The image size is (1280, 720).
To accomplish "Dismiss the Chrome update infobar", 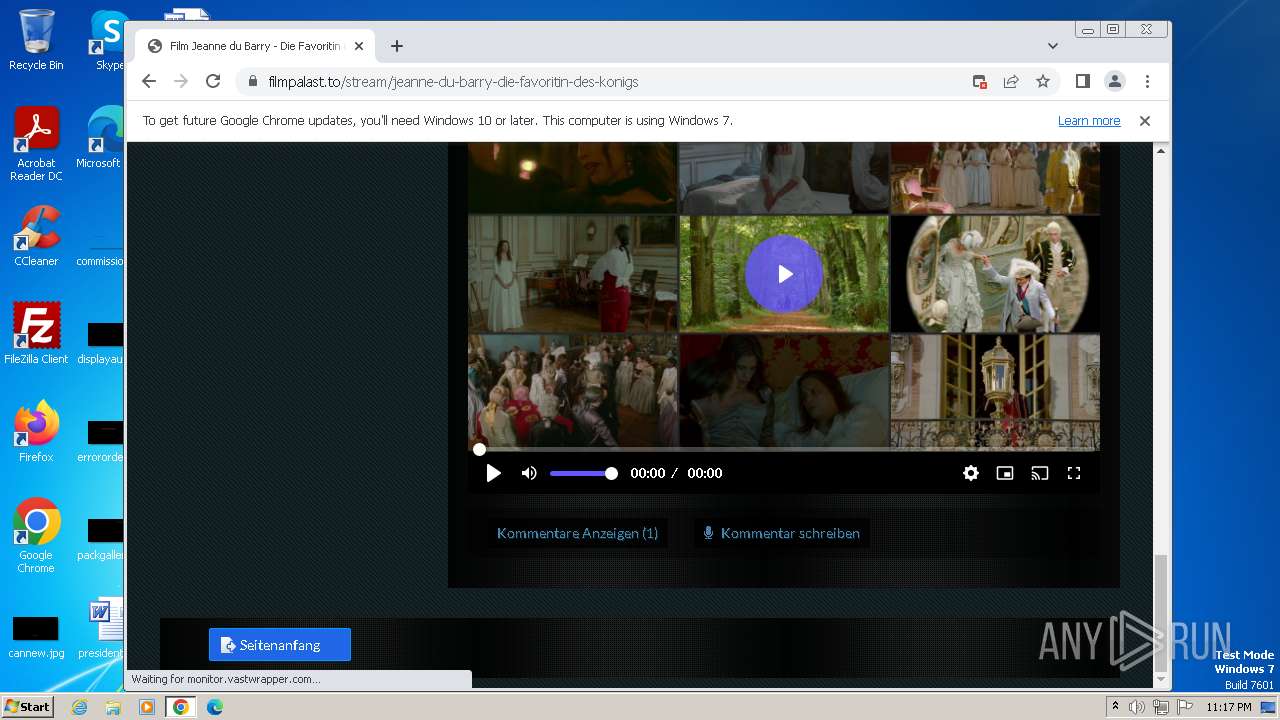I will click(x=1145, y=121).
